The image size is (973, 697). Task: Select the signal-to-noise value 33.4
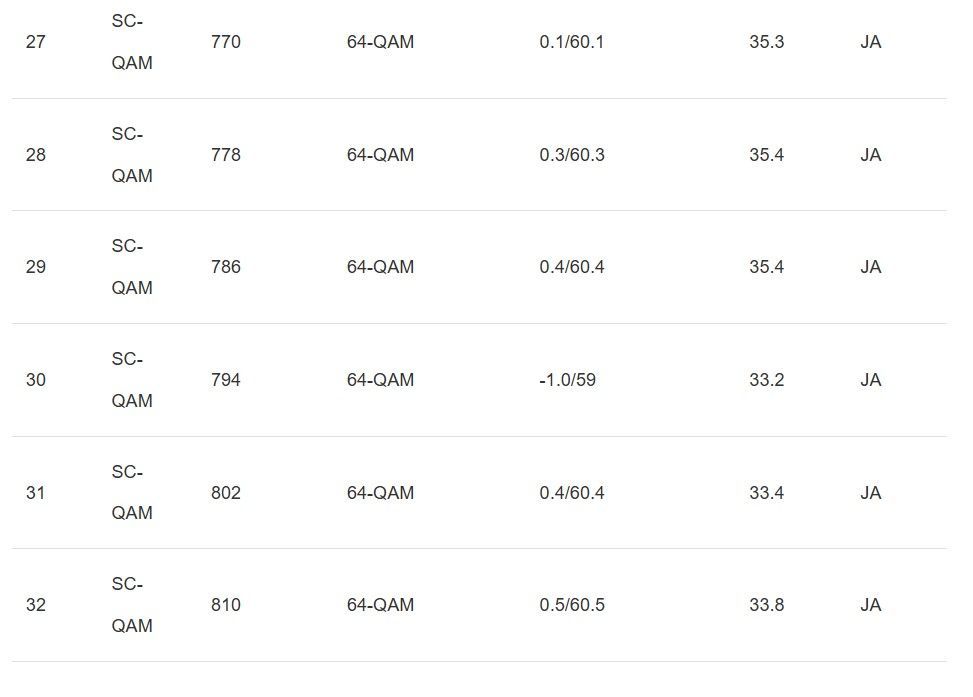click(x=766, y=493)
